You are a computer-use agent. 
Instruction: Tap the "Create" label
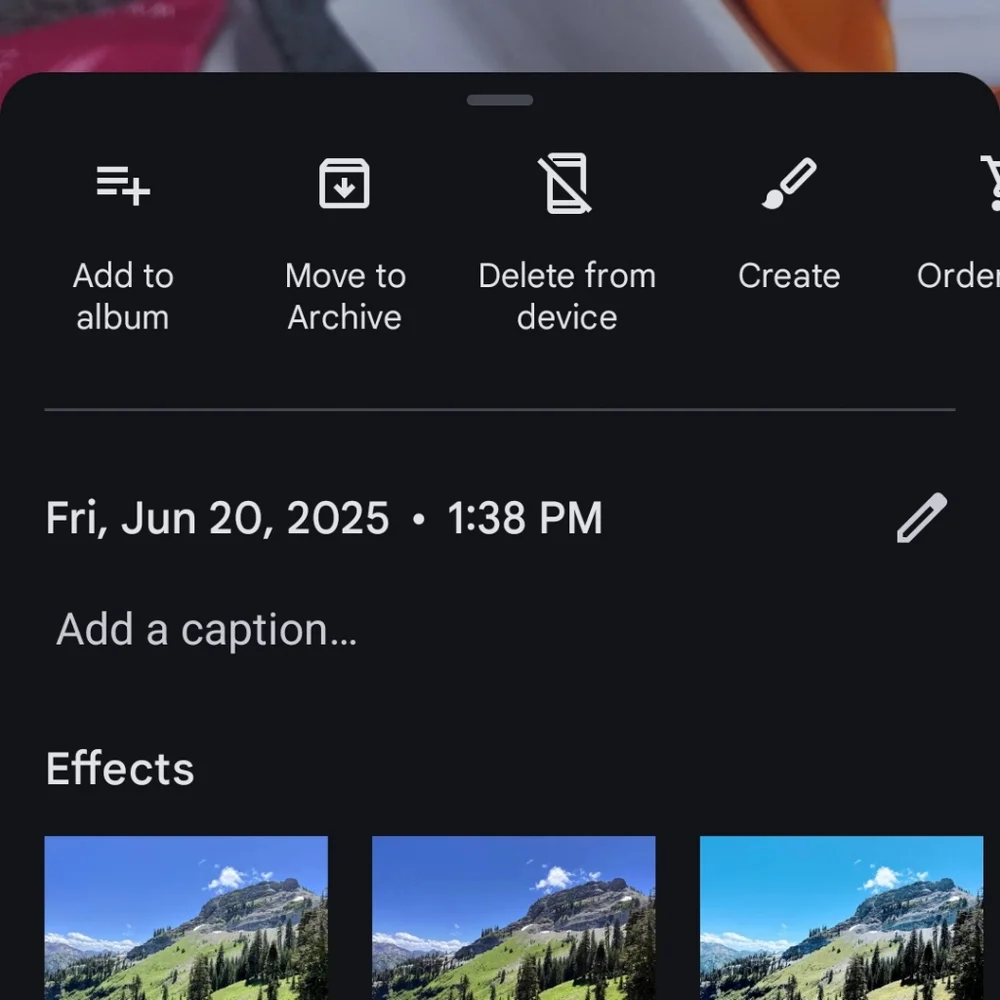[x=789, y=276]
